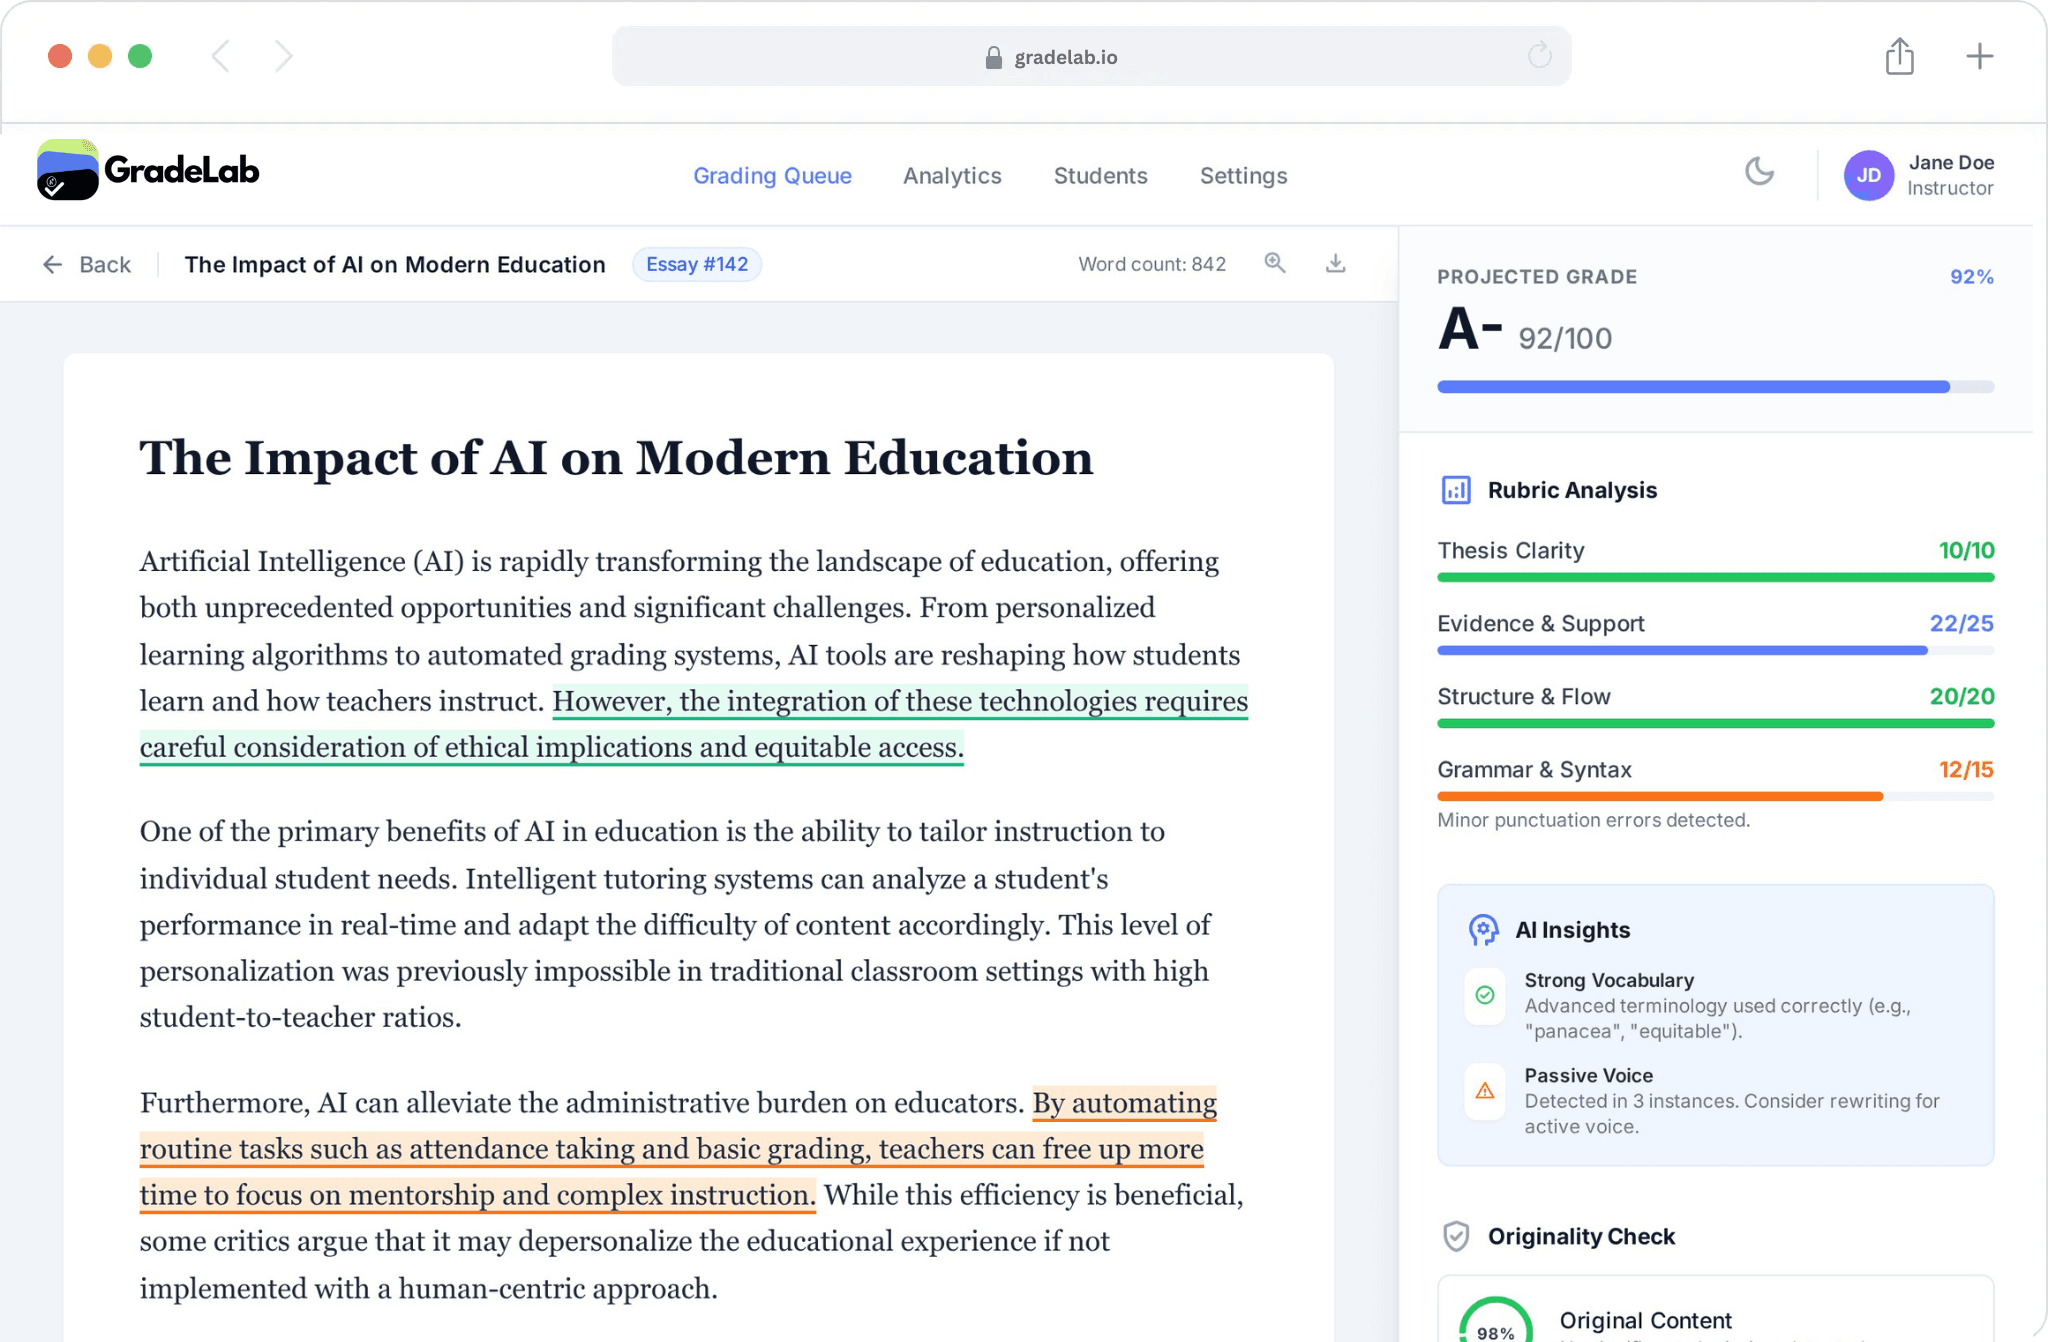Click the 92% projected grade value

pos(1971,277)
